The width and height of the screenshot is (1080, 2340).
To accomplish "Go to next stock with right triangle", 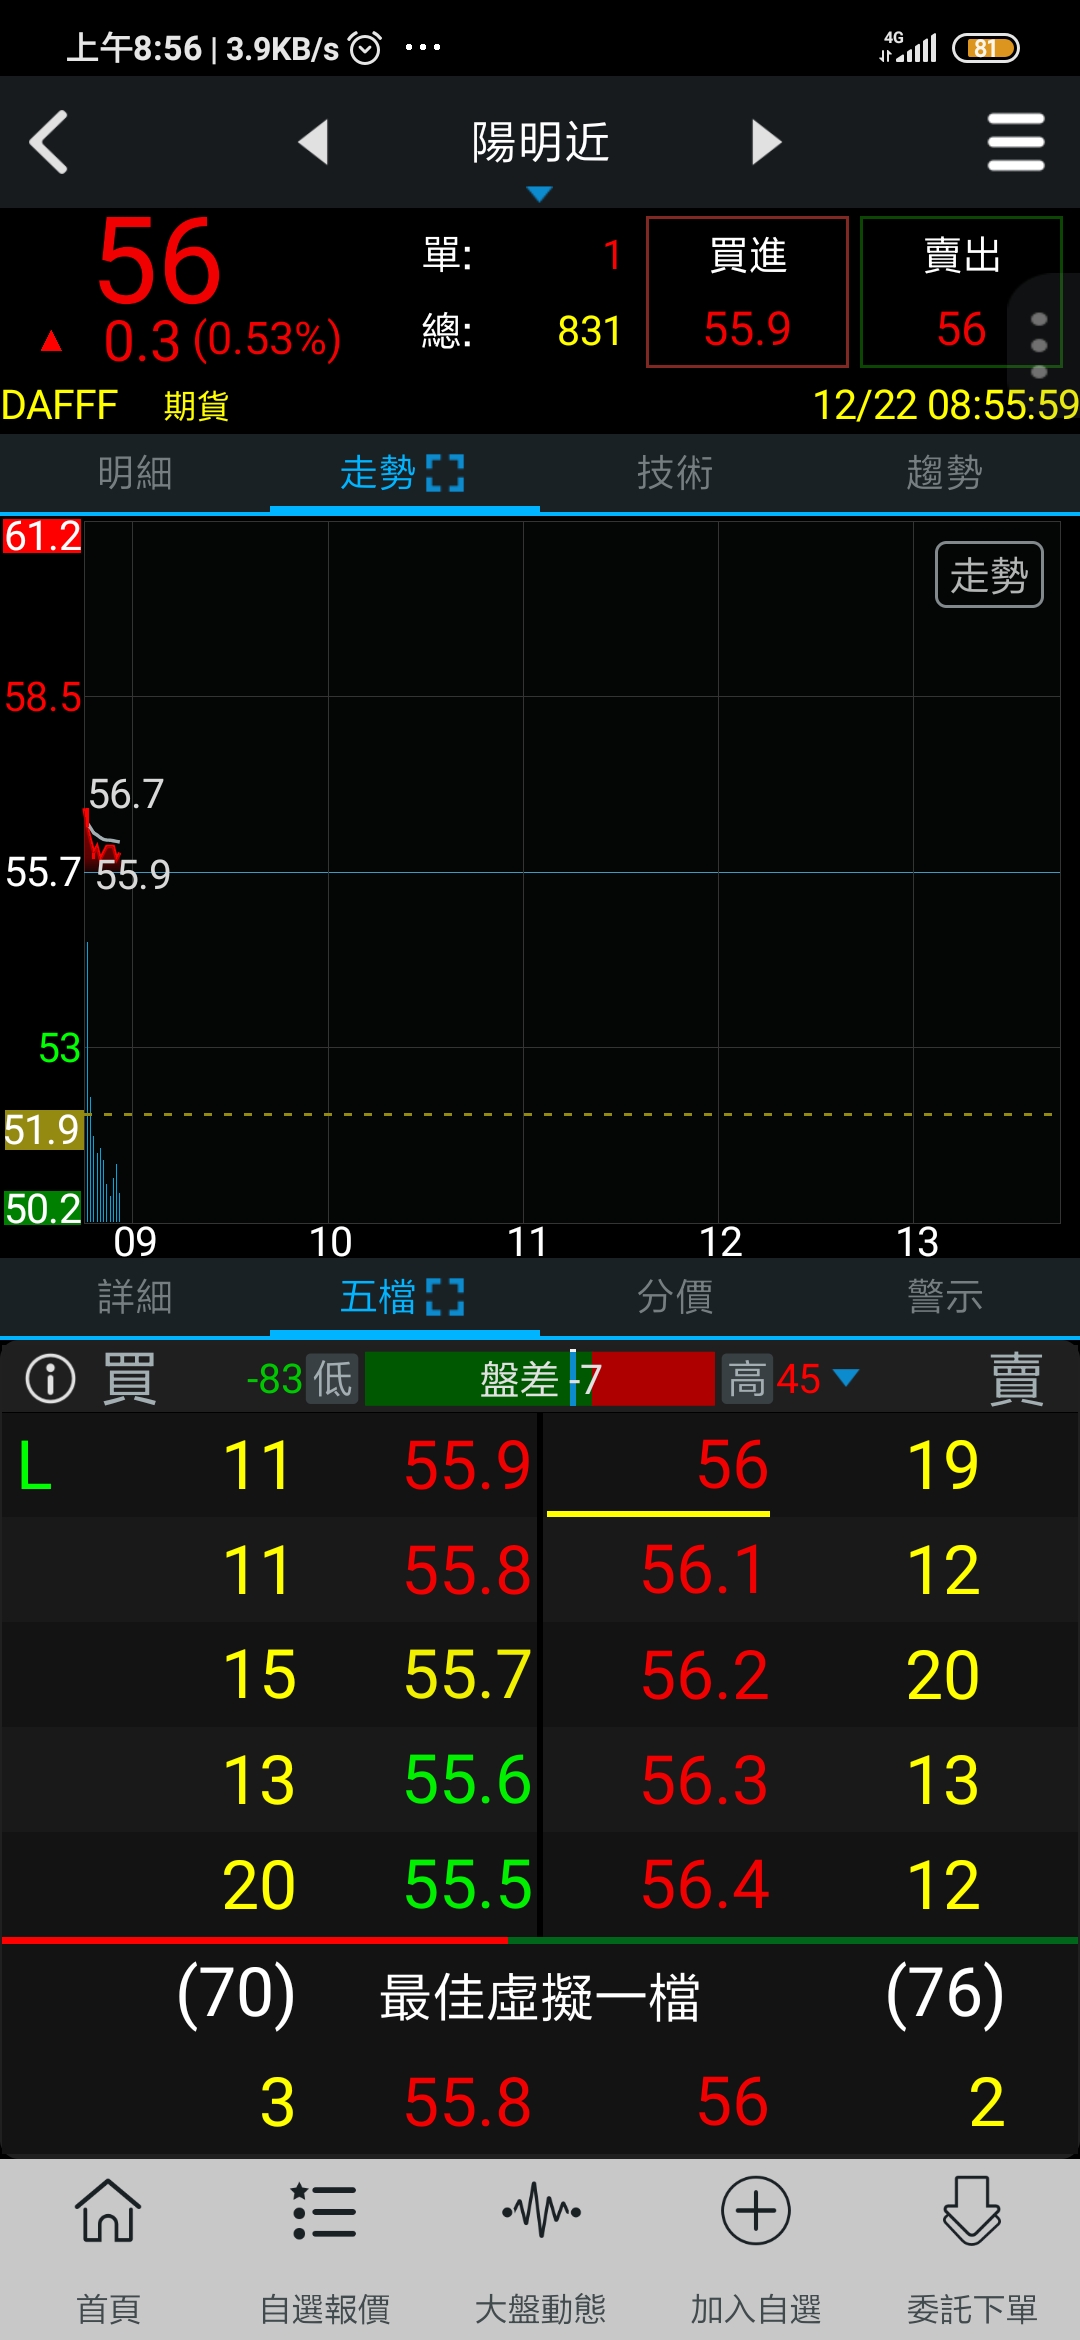I will click(x=766, y=142).
